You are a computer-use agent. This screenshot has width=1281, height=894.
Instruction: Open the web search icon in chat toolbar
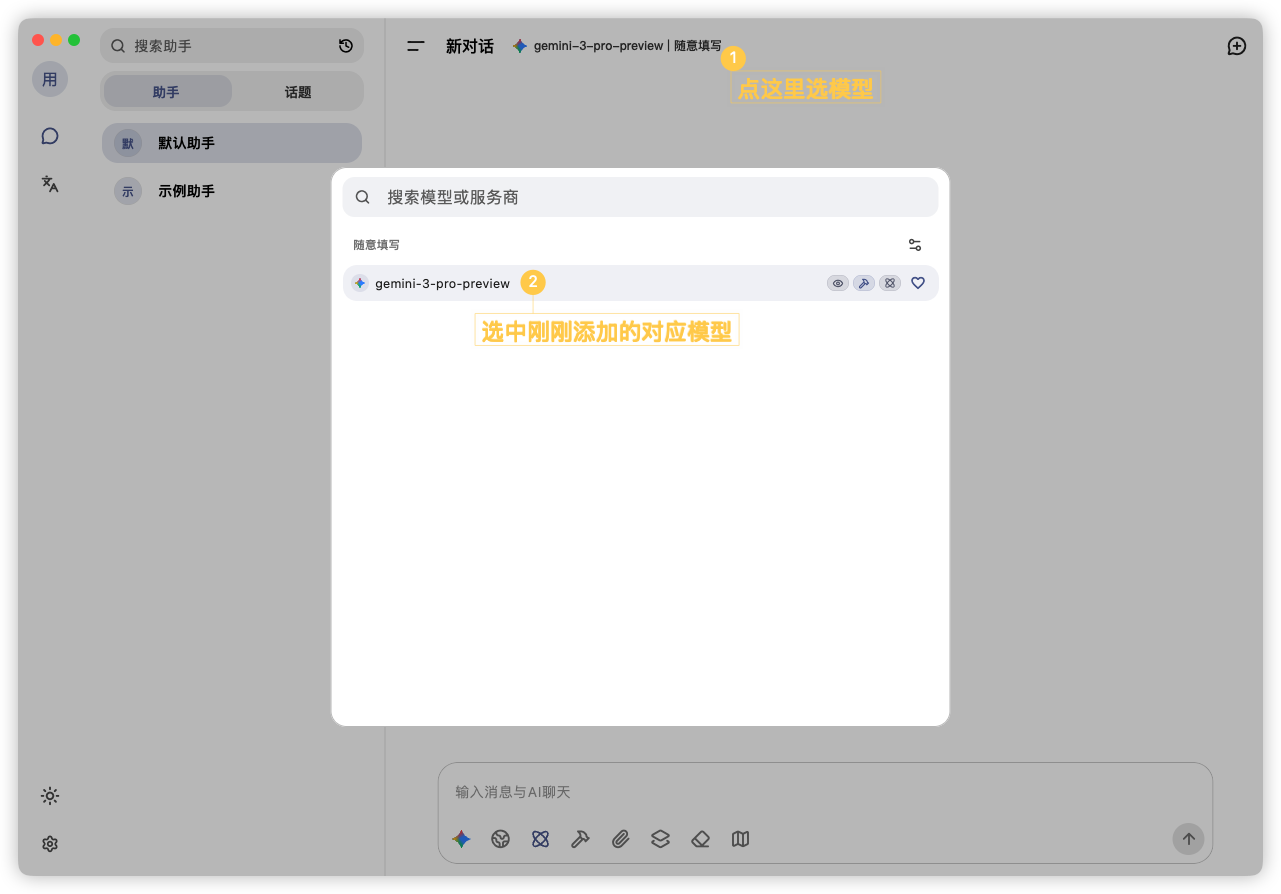click(500, 839)
